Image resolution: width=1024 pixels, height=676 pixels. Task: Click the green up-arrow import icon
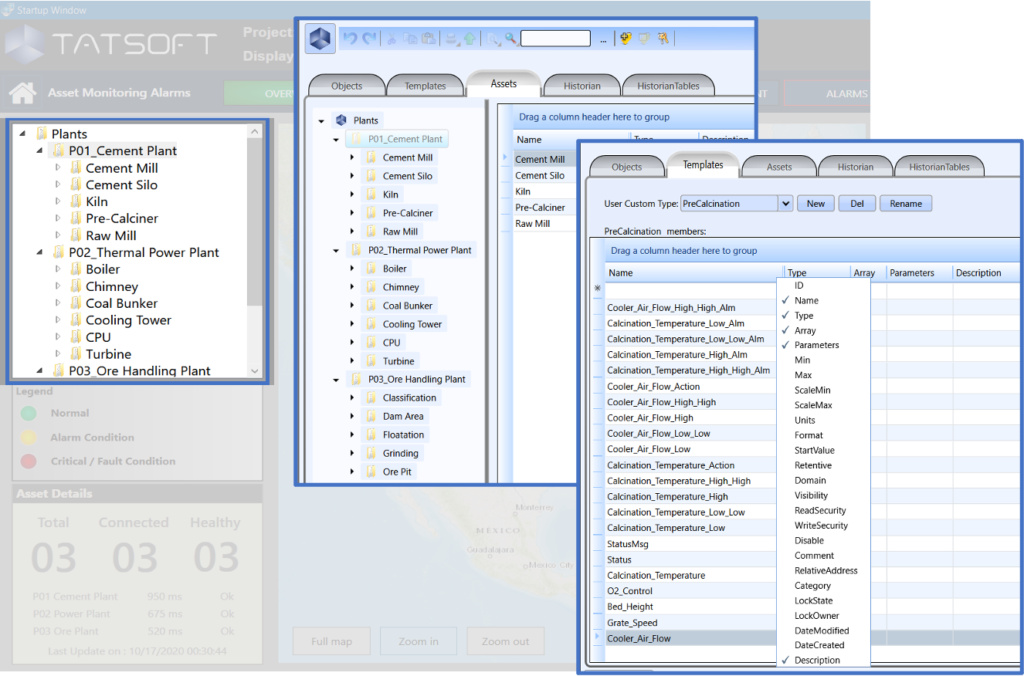469,39
